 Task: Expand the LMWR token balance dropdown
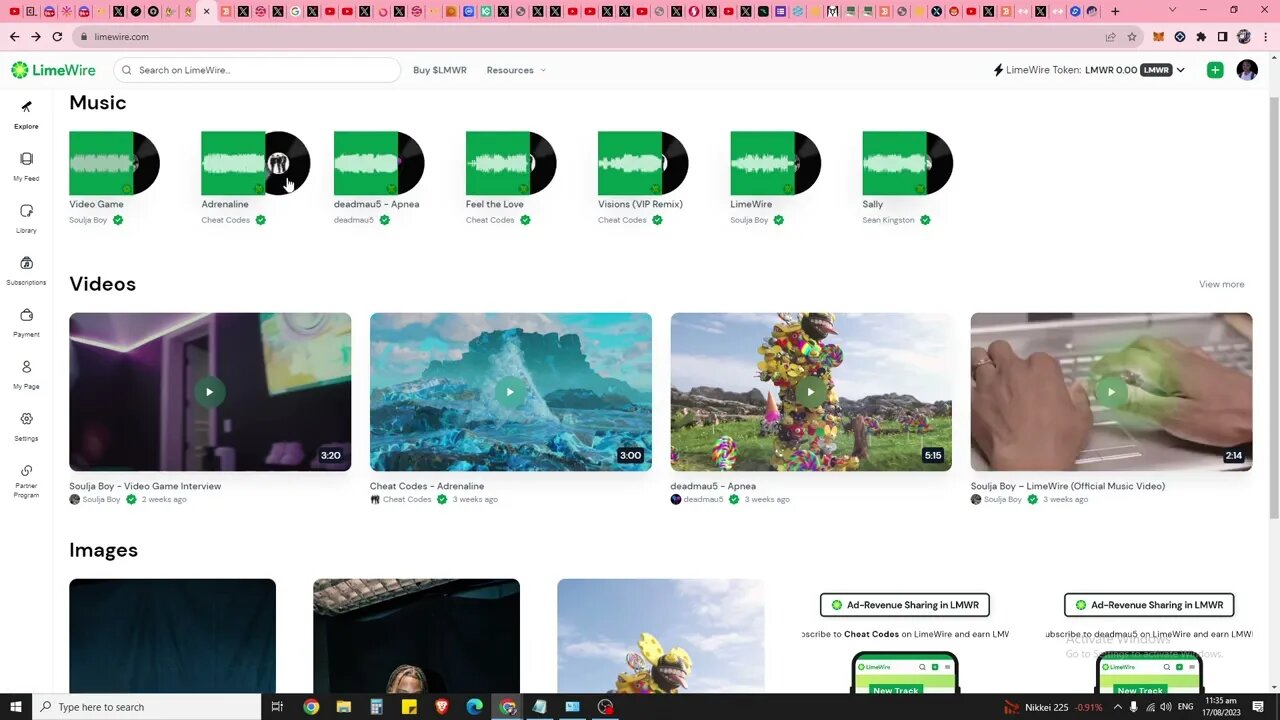(x=1180, y=70)
